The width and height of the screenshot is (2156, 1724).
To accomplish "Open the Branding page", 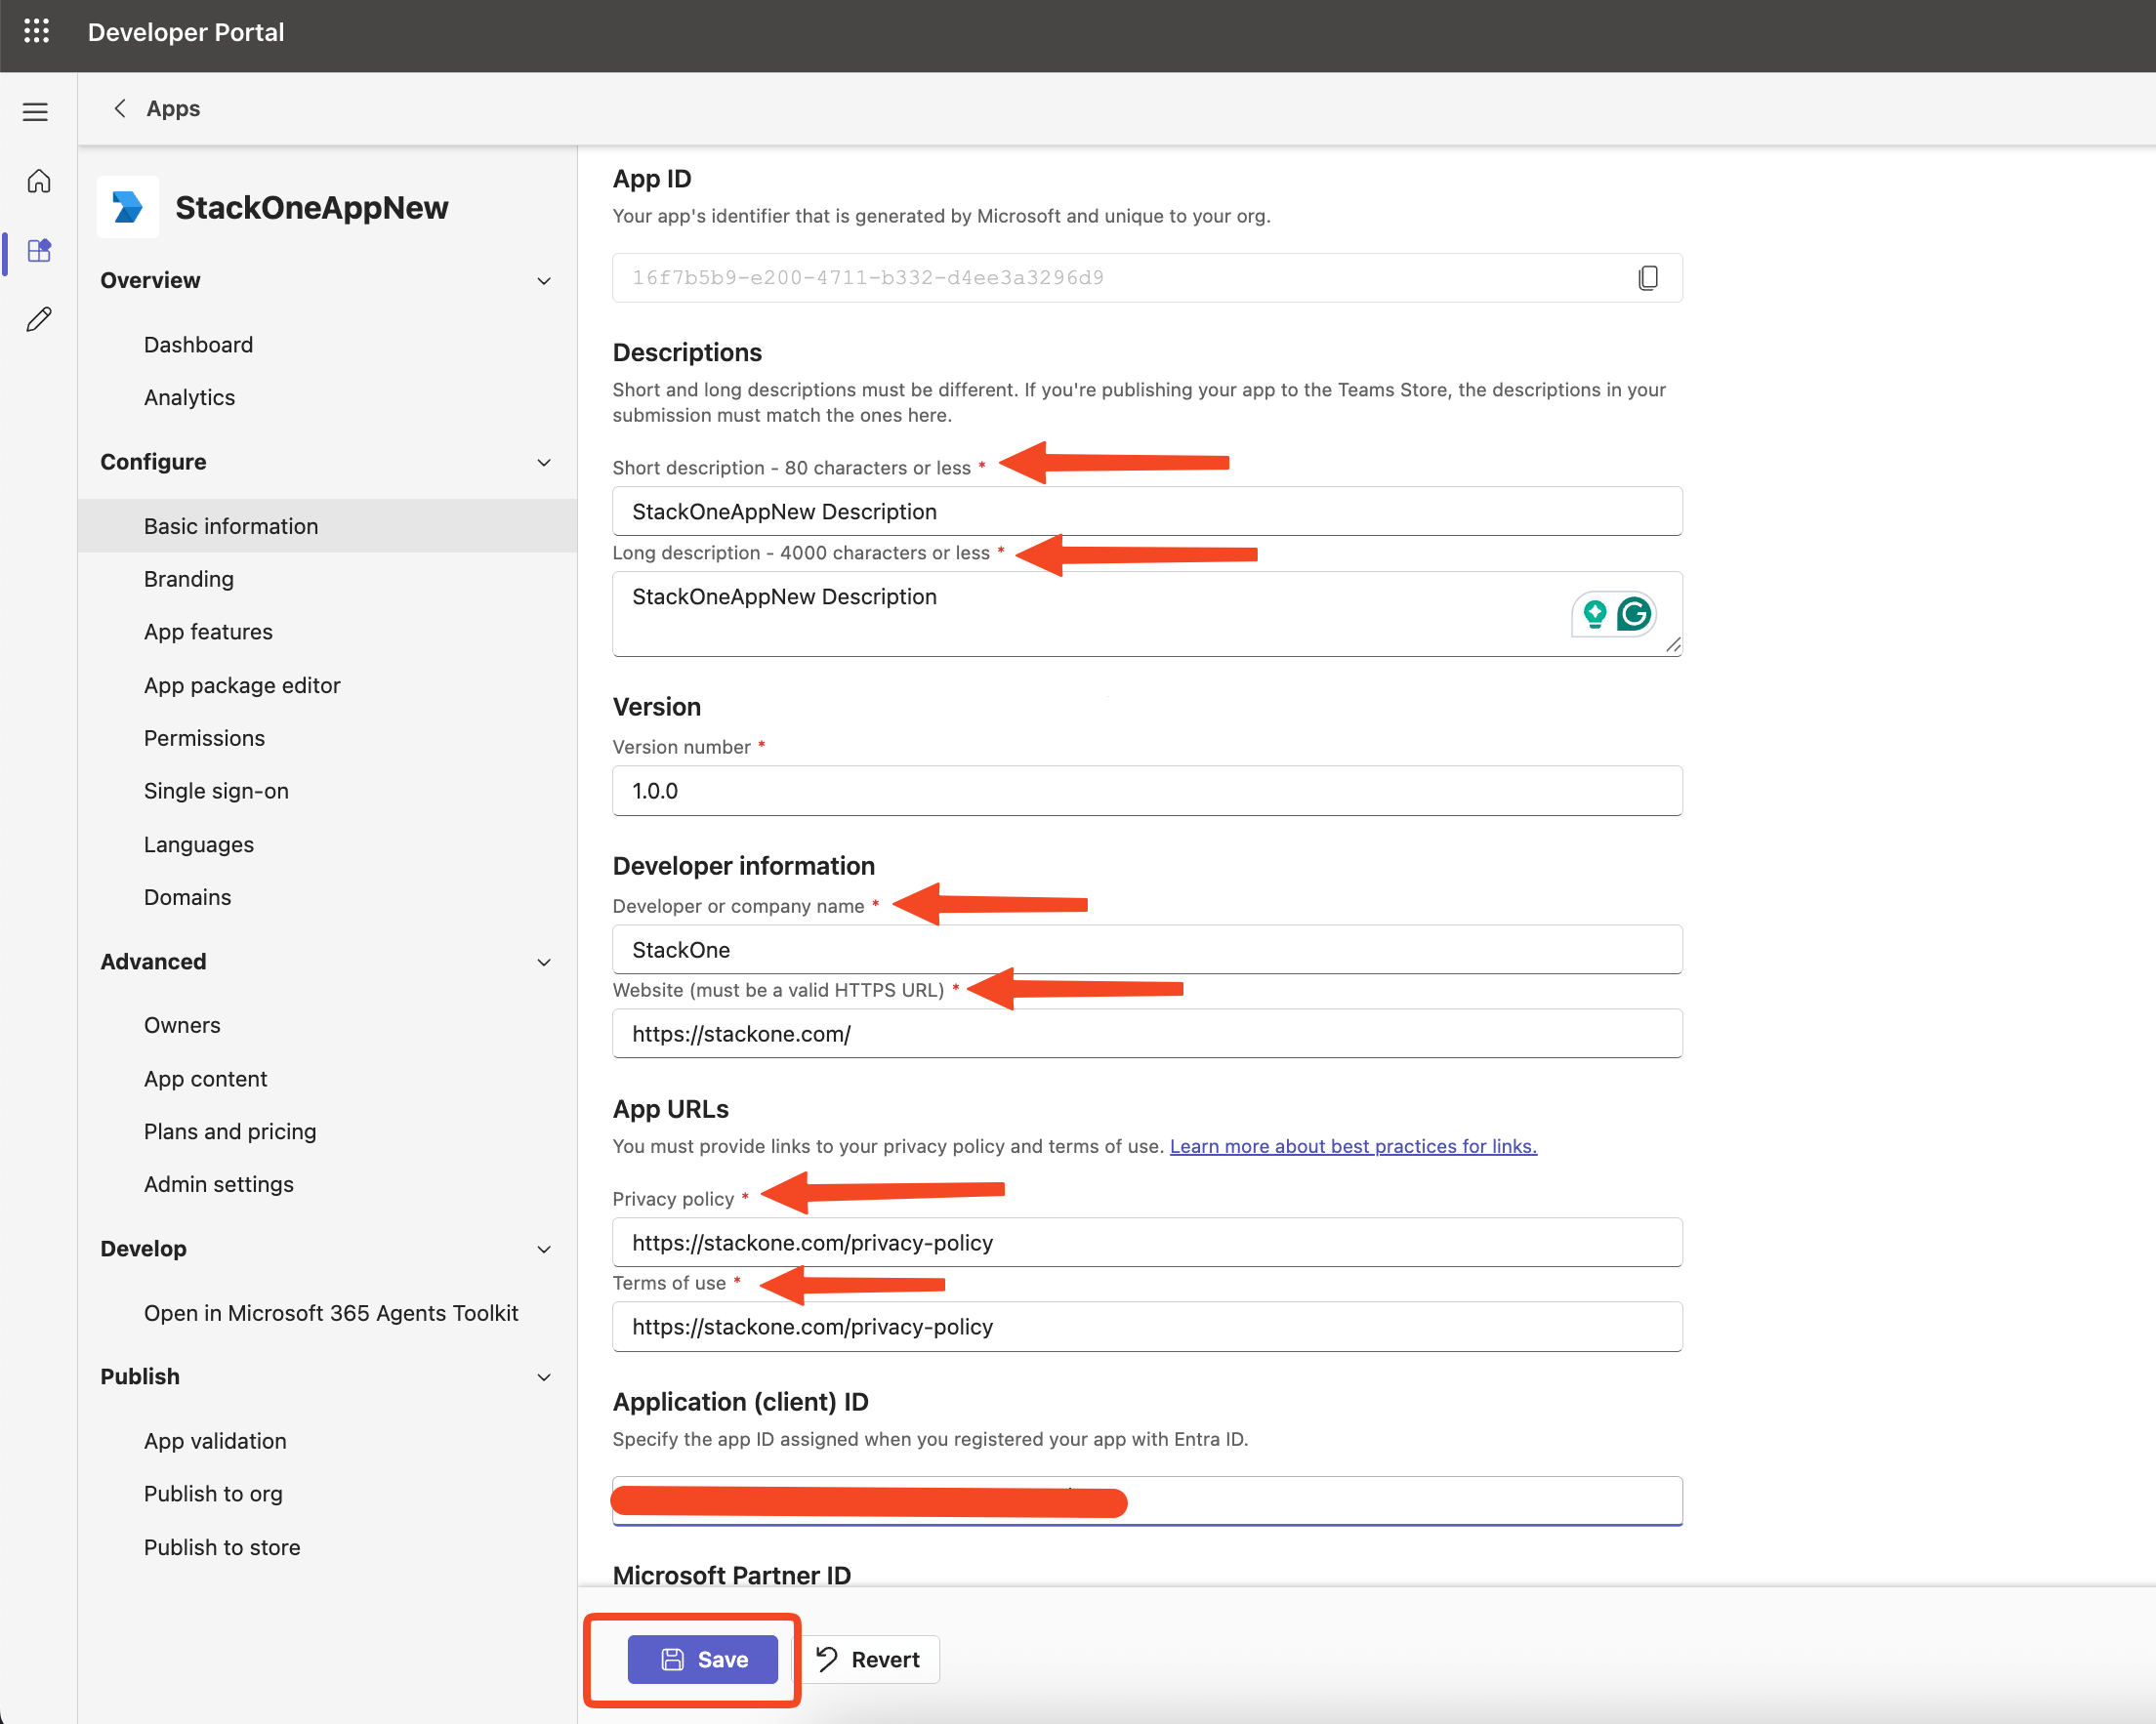I will (x=189, y=579).
